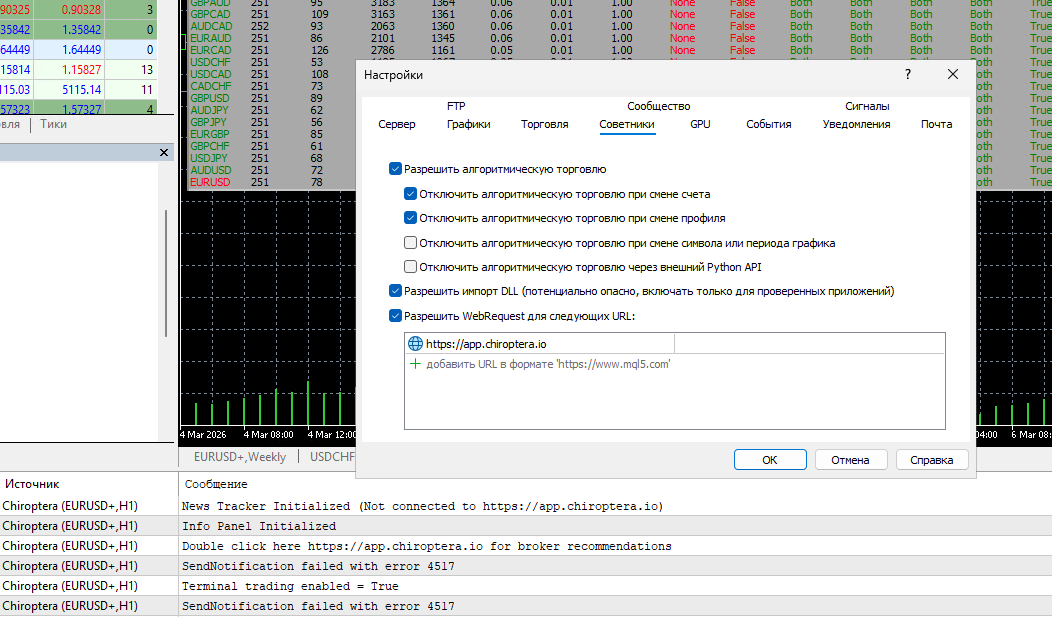The image size is (1052, 617).
Task: Toggle Разрешить WebRequest checkbox
Action: coord(395,316)
